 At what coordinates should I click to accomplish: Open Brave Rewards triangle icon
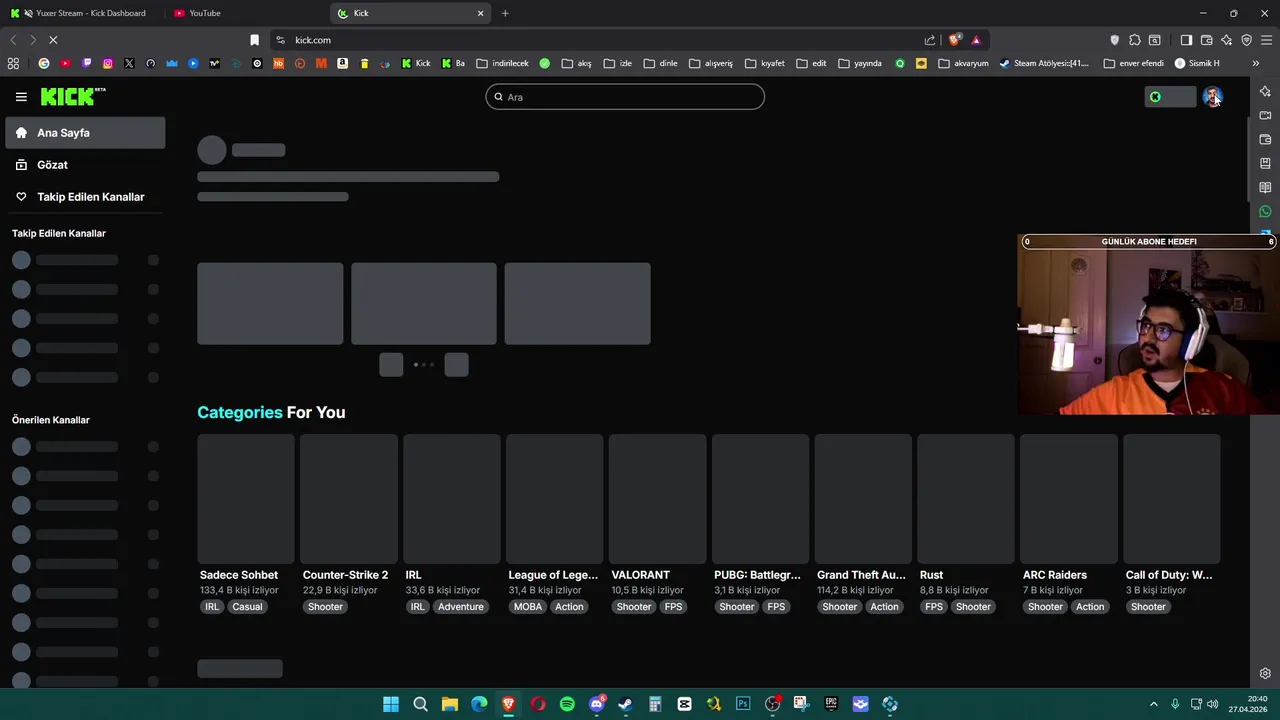(x=976, y=40)
